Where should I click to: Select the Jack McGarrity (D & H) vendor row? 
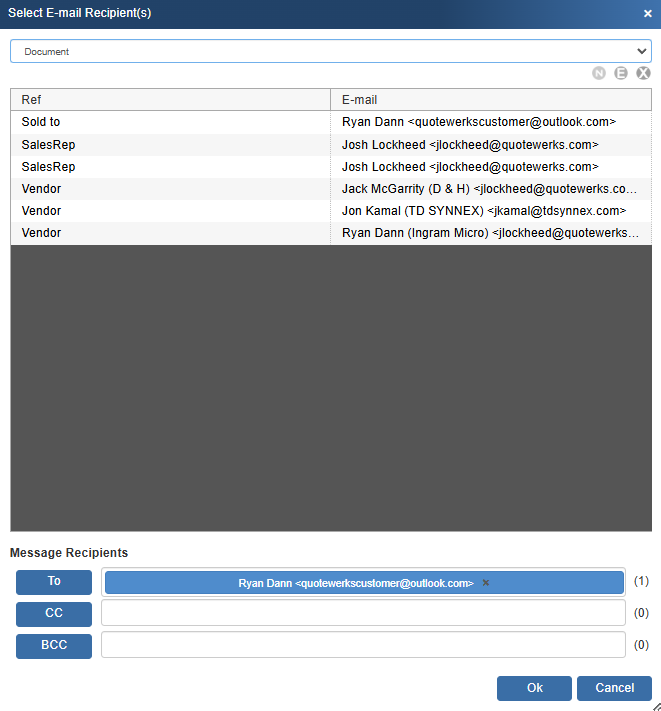[330, 189]
